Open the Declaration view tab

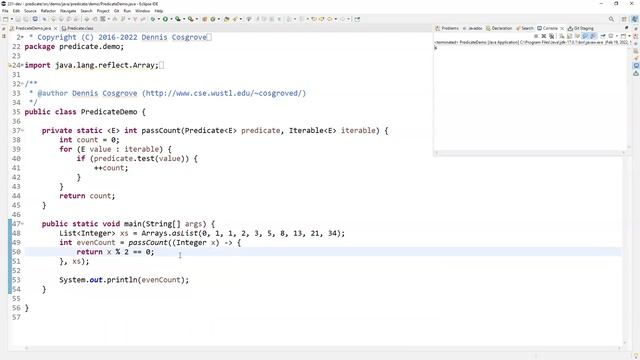499,29
